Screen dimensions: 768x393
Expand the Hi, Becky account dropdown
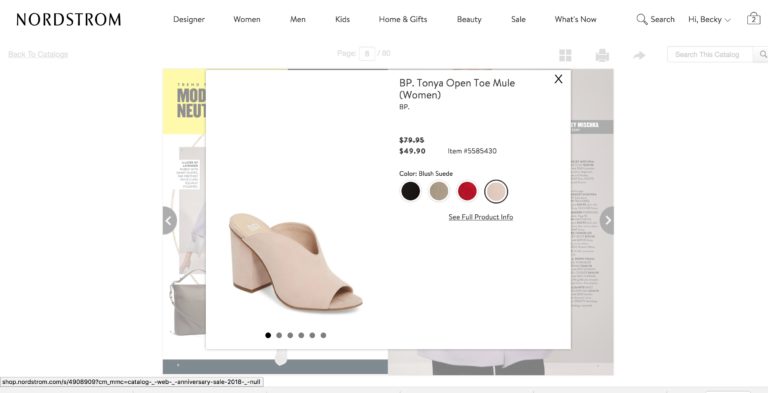[x=709, y=20]
